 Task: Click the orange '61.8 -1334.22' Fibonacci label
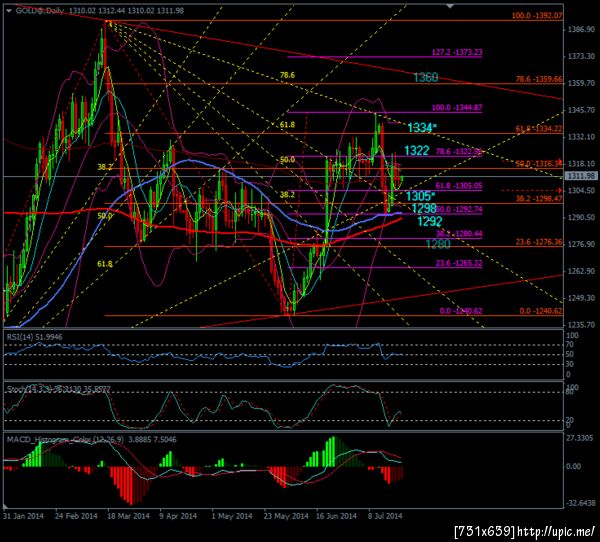539,129
